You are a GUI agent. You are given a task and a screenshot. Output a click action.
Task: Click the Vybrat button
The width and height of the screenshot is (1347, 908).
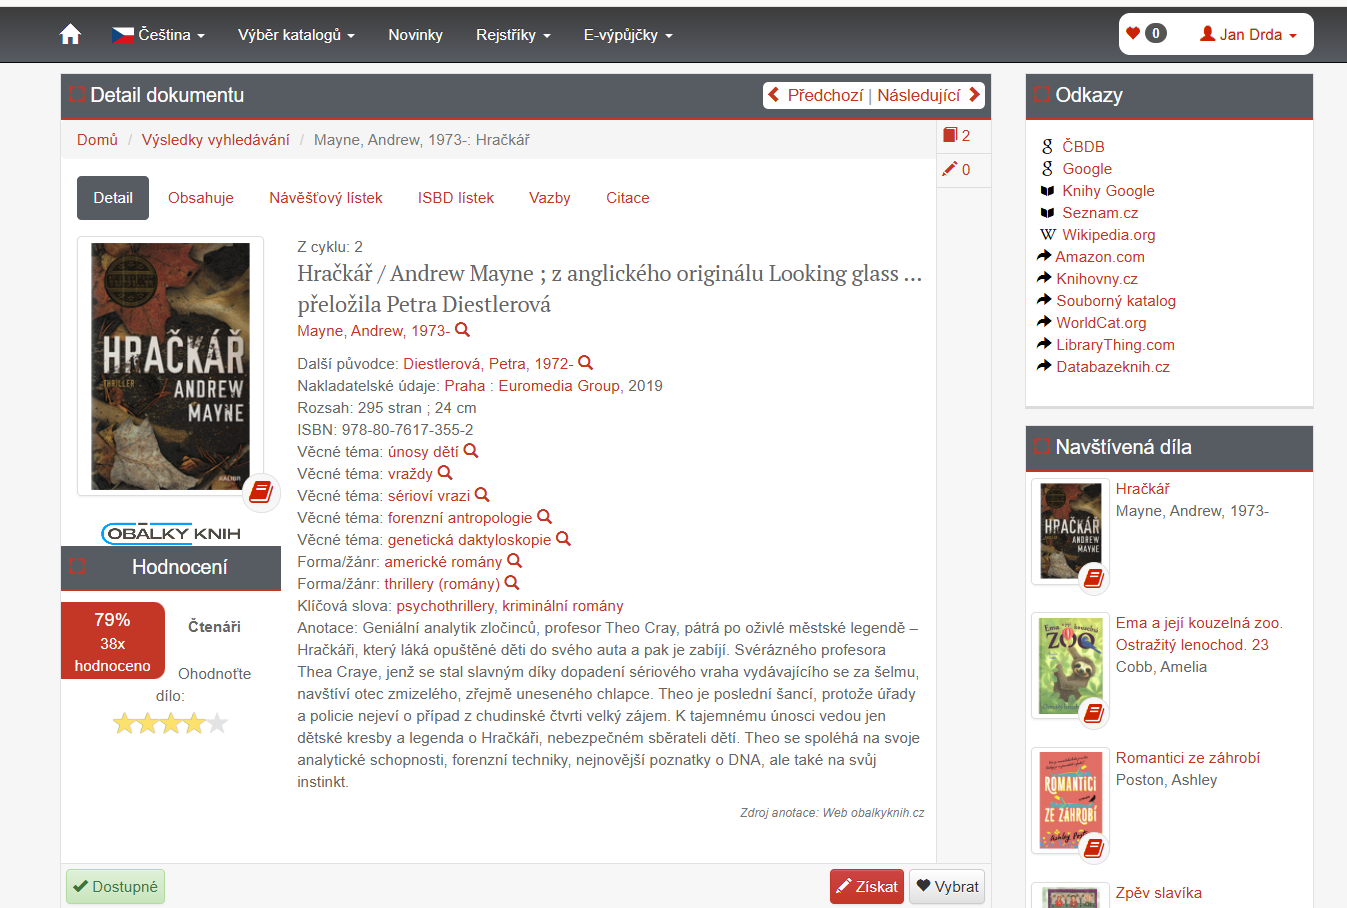[x=947, y=886]
